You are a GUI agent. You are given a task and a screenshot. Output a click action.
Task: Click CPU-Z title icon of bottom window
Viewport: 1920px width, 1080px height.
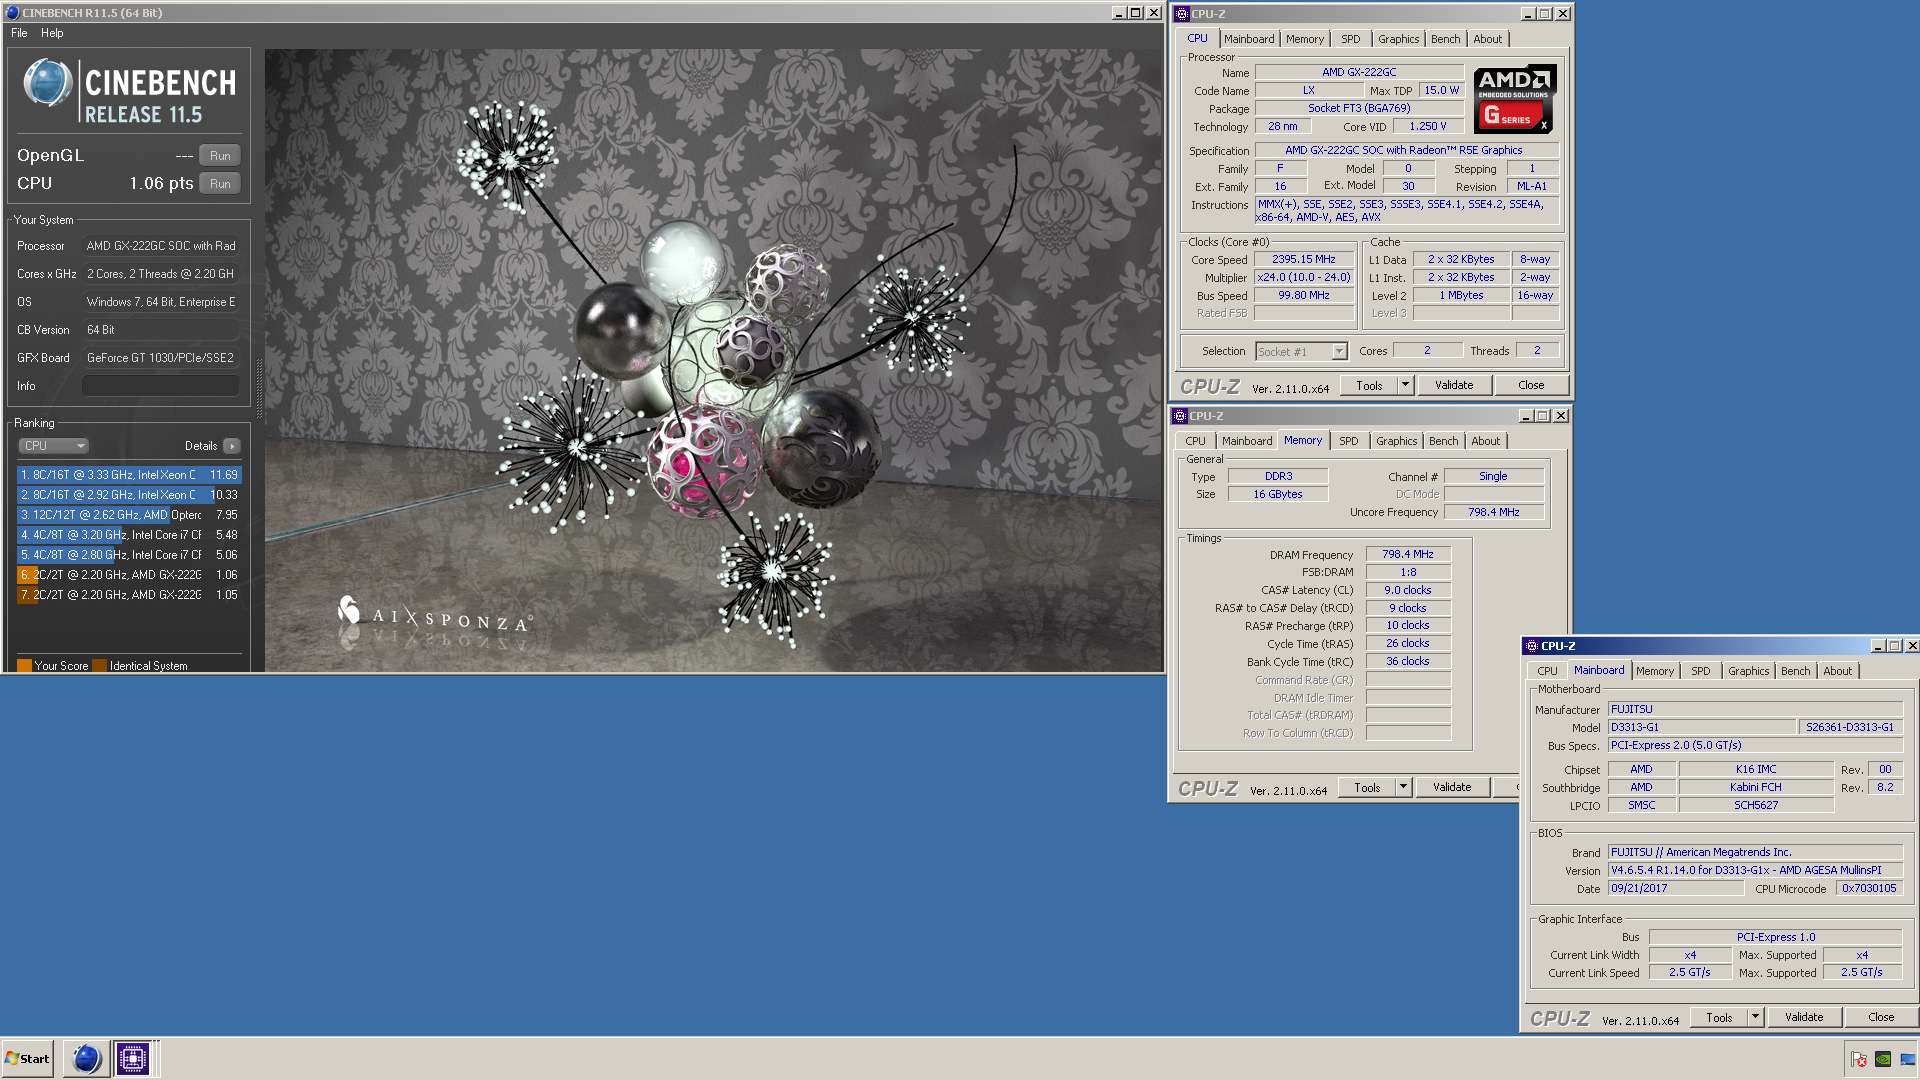click(1532, 646)
